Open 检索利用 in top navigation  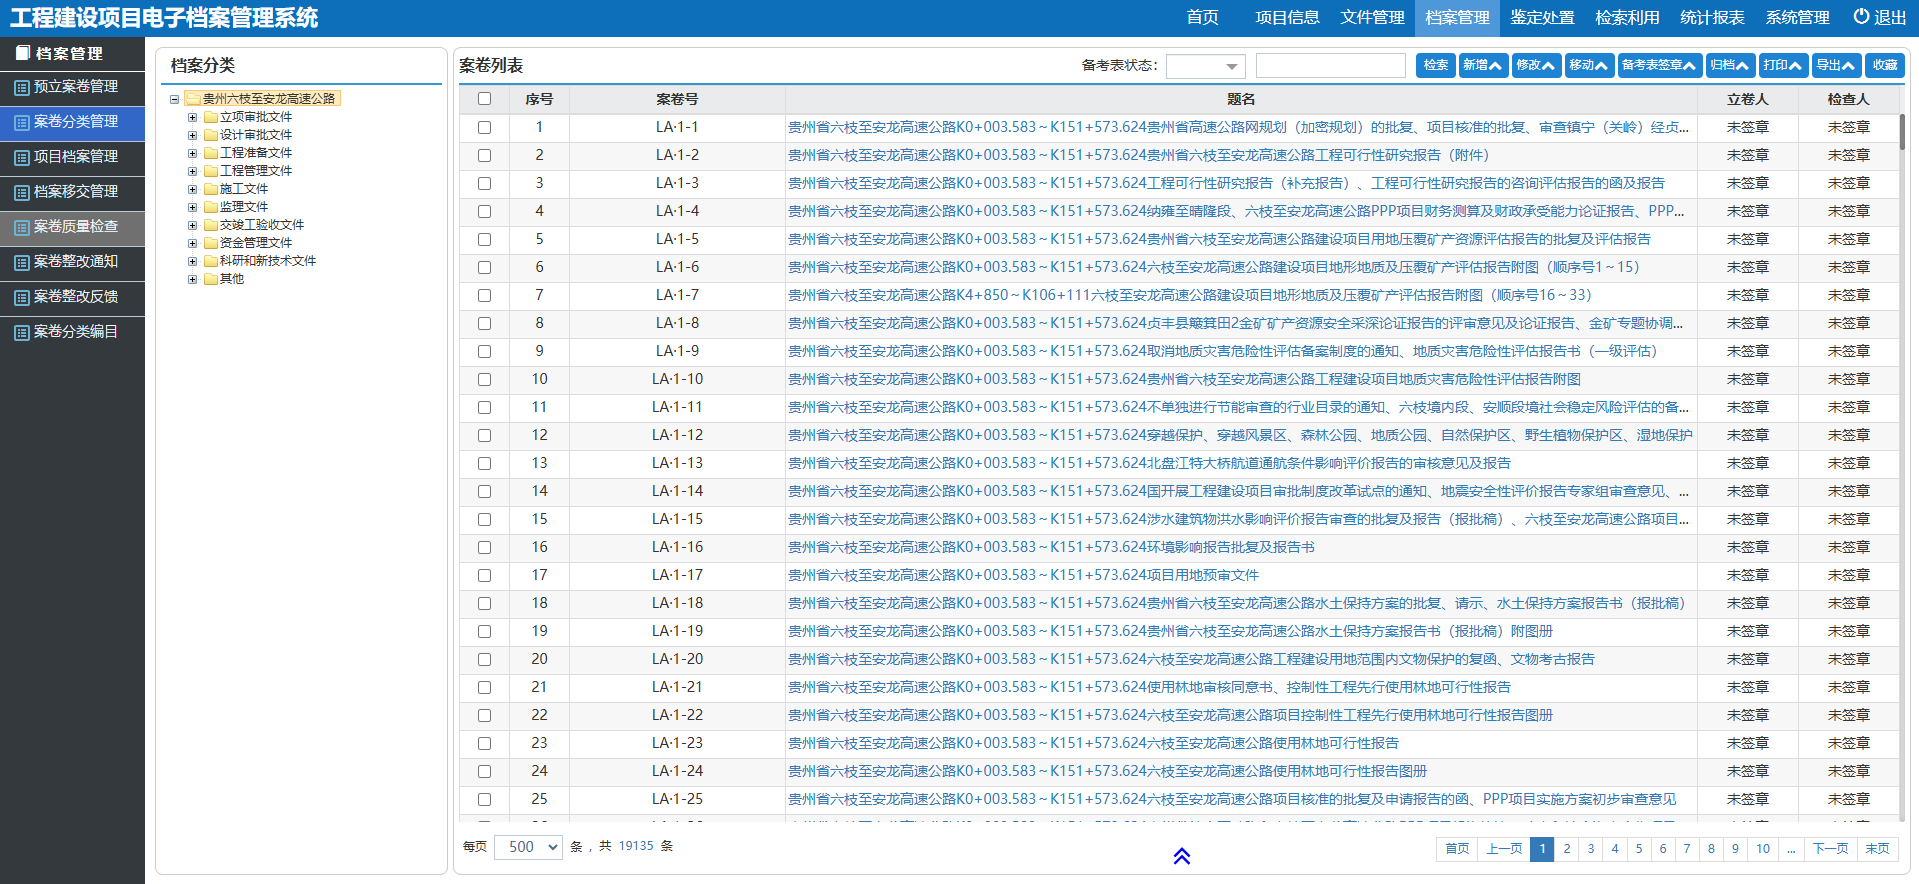click(x=1627, y=17)
